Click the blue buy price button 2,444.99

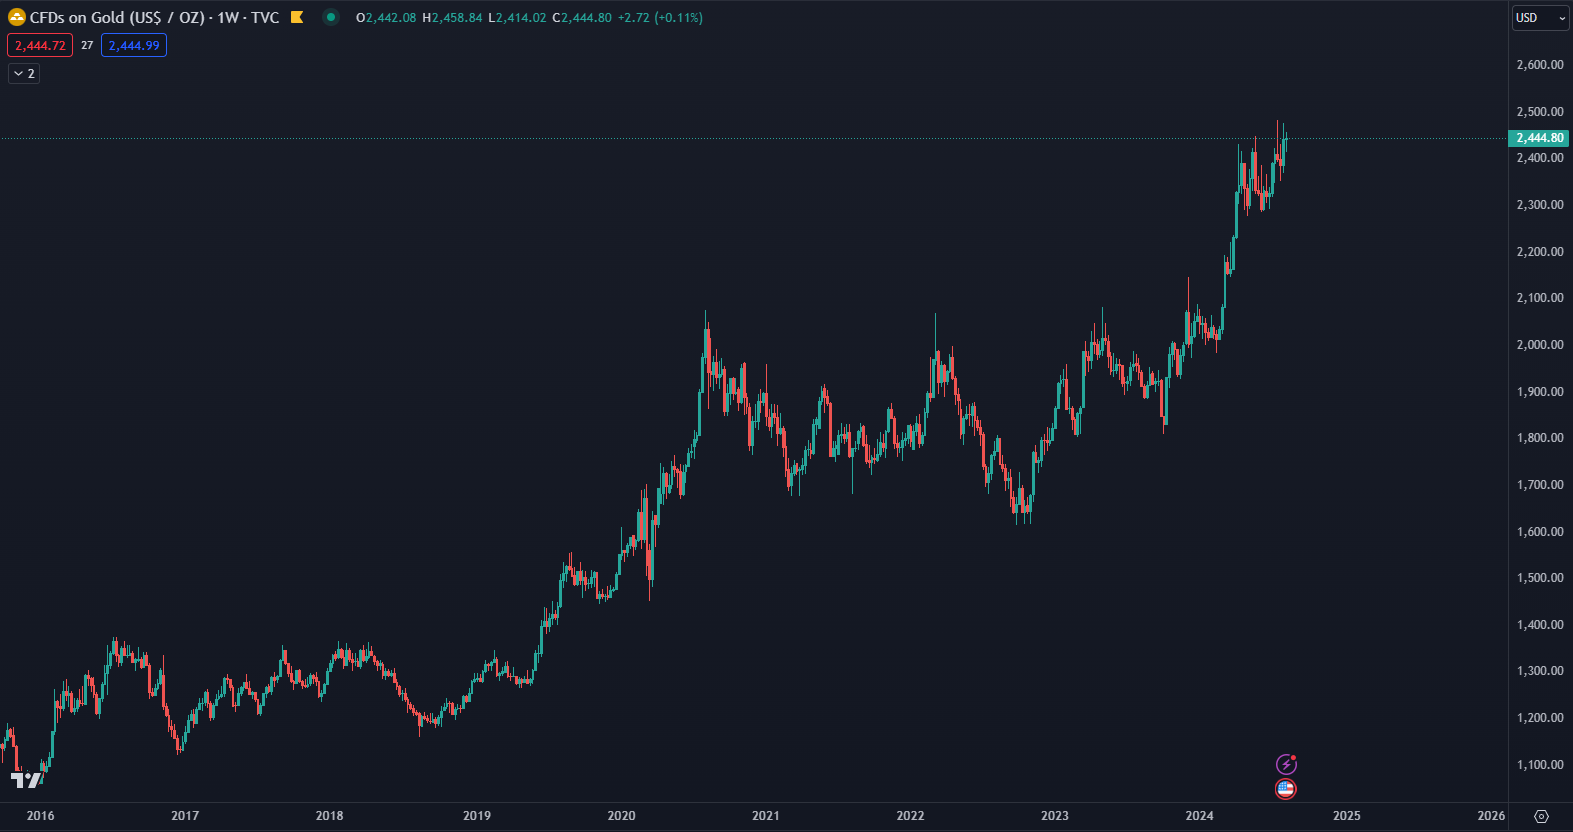coord(134,45)
